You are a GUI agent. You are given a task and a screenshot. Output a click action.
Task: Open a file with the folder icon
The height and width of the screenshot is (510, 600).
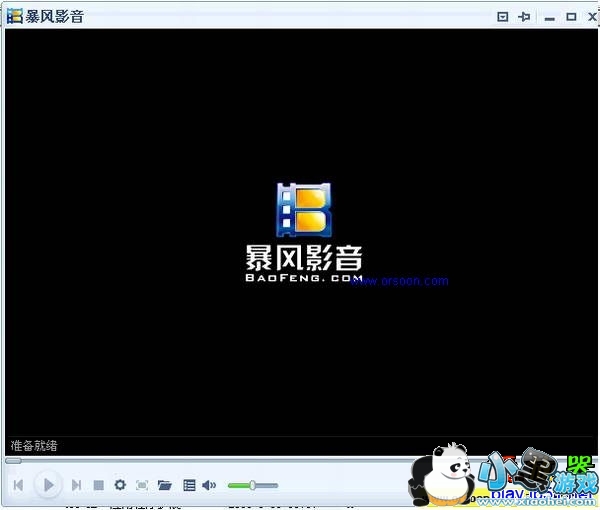click(x=165, y=485)
